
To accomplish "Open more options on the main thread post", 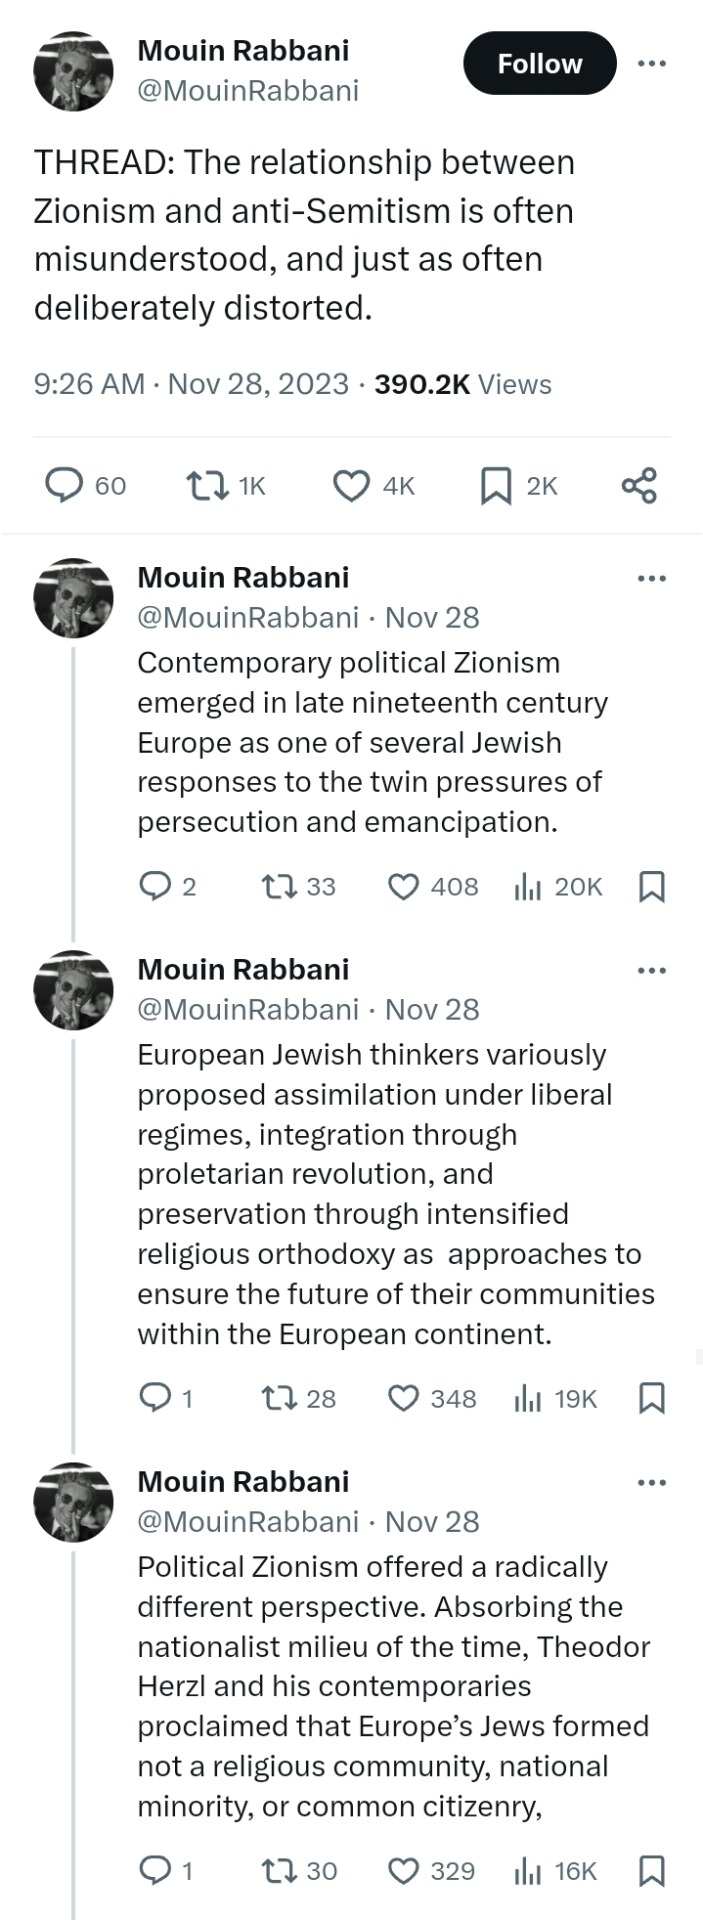I will pyautogui.click(x=651, y=63).
